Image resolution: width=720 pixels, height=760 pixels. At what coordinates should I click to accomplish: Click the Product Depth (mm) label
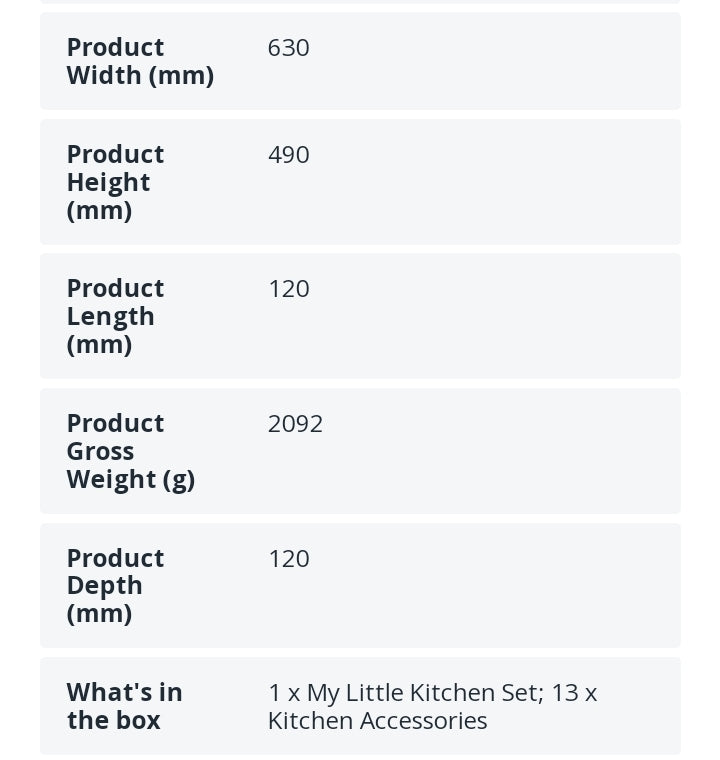(115, 585)
